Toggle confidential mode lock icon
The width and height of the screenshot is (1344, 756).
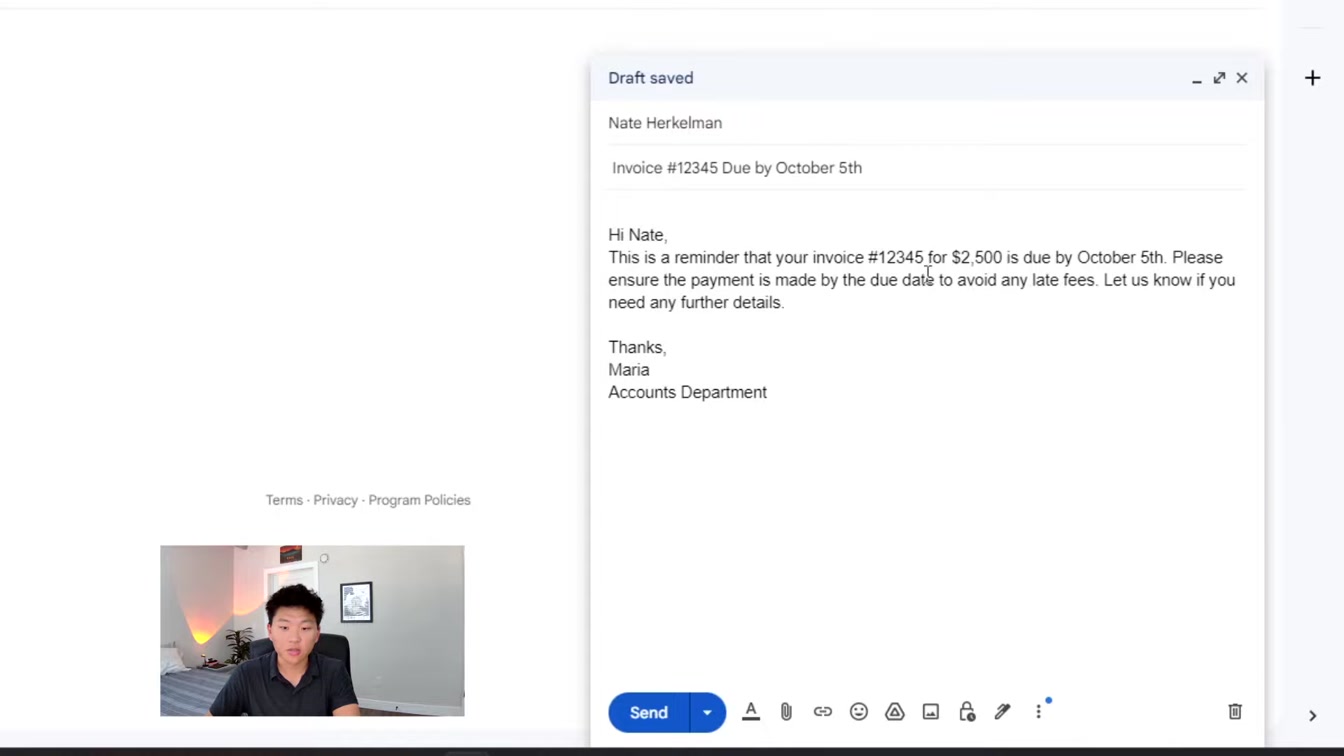(966, 712)
